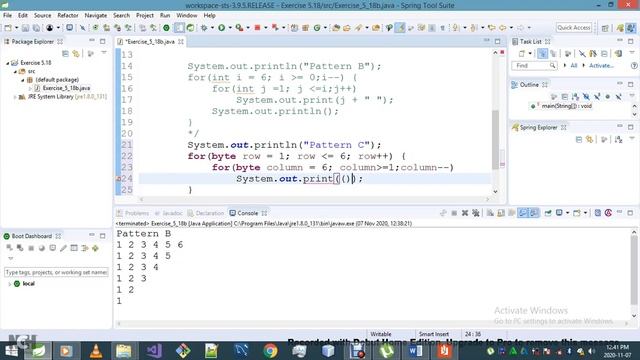Open Package Explorer view menu triangle
The height and width of the screenshot is (360, 640).
[x=104, y=53]
